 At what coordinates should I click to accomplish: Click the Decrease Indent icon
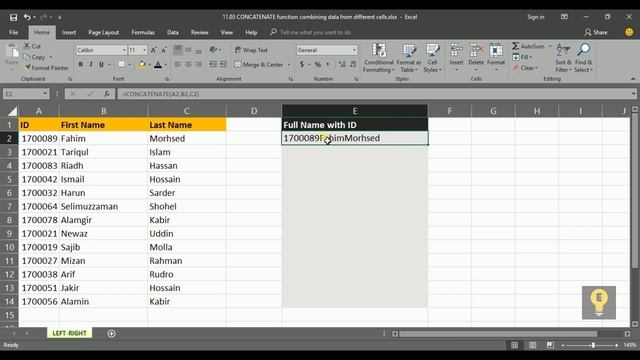pos(213,64)
